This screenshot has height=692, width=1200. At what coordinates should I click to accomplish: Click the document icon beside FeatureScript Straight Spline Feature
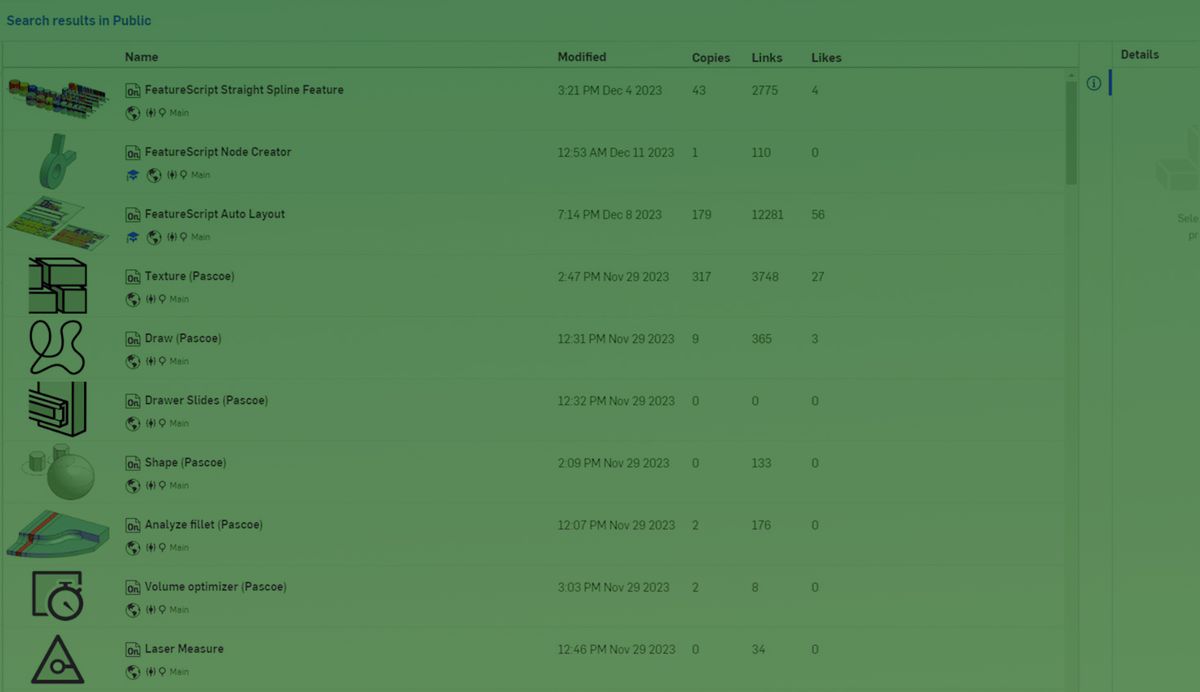(x=133, y=91)
